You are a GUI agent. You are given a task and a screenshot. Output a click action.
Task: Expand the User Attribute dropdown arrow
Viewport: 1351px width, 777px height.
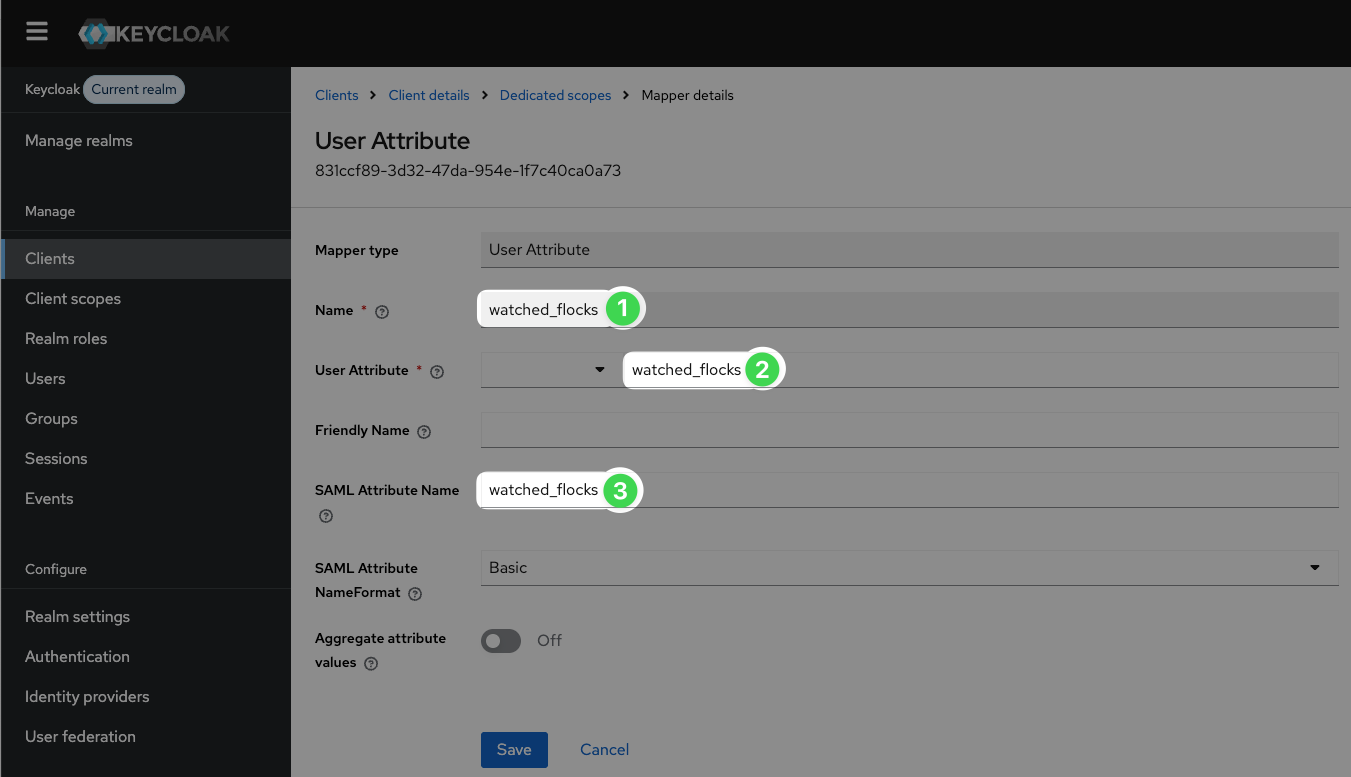(600, 370)
